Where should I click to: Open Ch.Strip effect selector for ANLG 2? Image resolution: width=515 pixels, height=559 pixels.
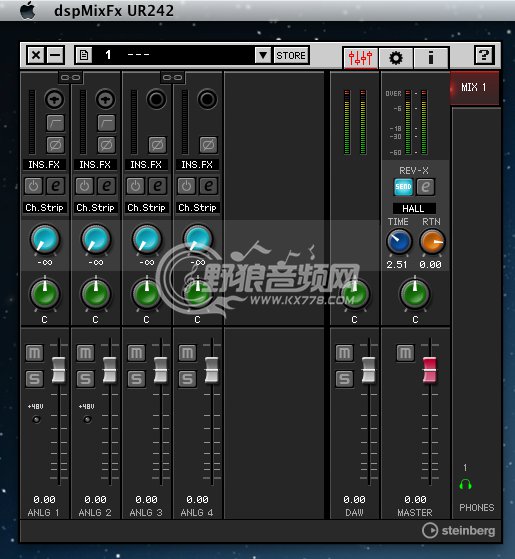pos(96,207)
